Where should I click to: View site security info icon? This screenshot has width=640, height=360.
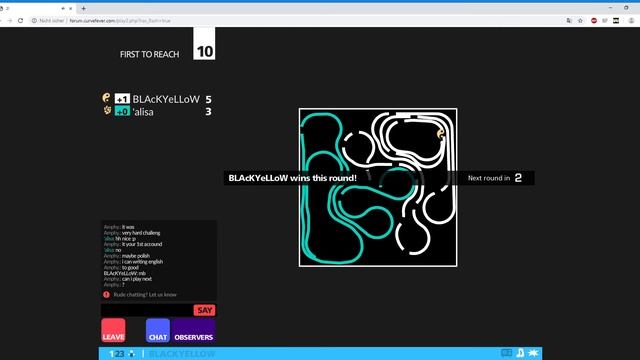click(34, 20)
